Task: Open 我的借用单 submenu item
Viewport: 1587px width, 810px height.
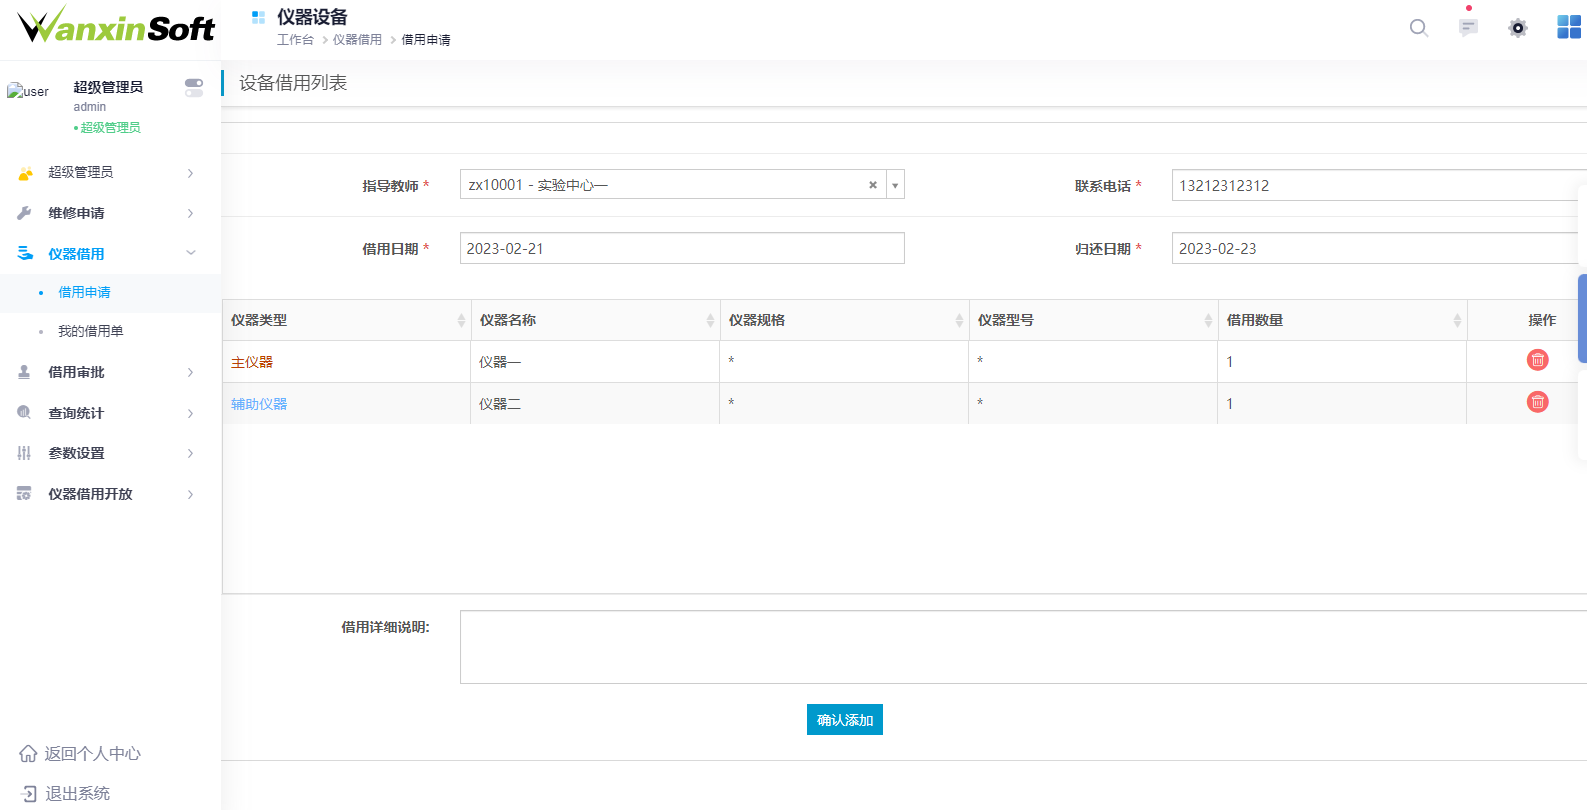Action: [91, 331]
